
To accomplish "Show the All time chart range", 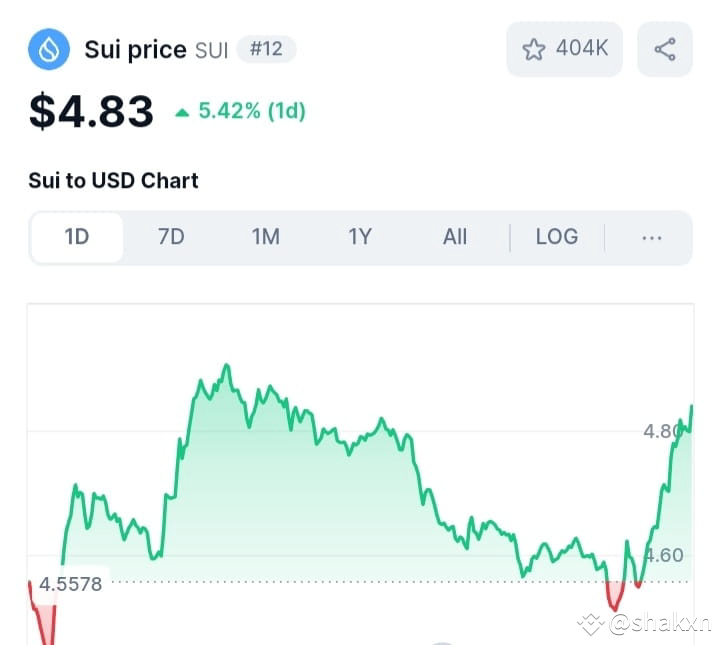I will click(455, 237).
